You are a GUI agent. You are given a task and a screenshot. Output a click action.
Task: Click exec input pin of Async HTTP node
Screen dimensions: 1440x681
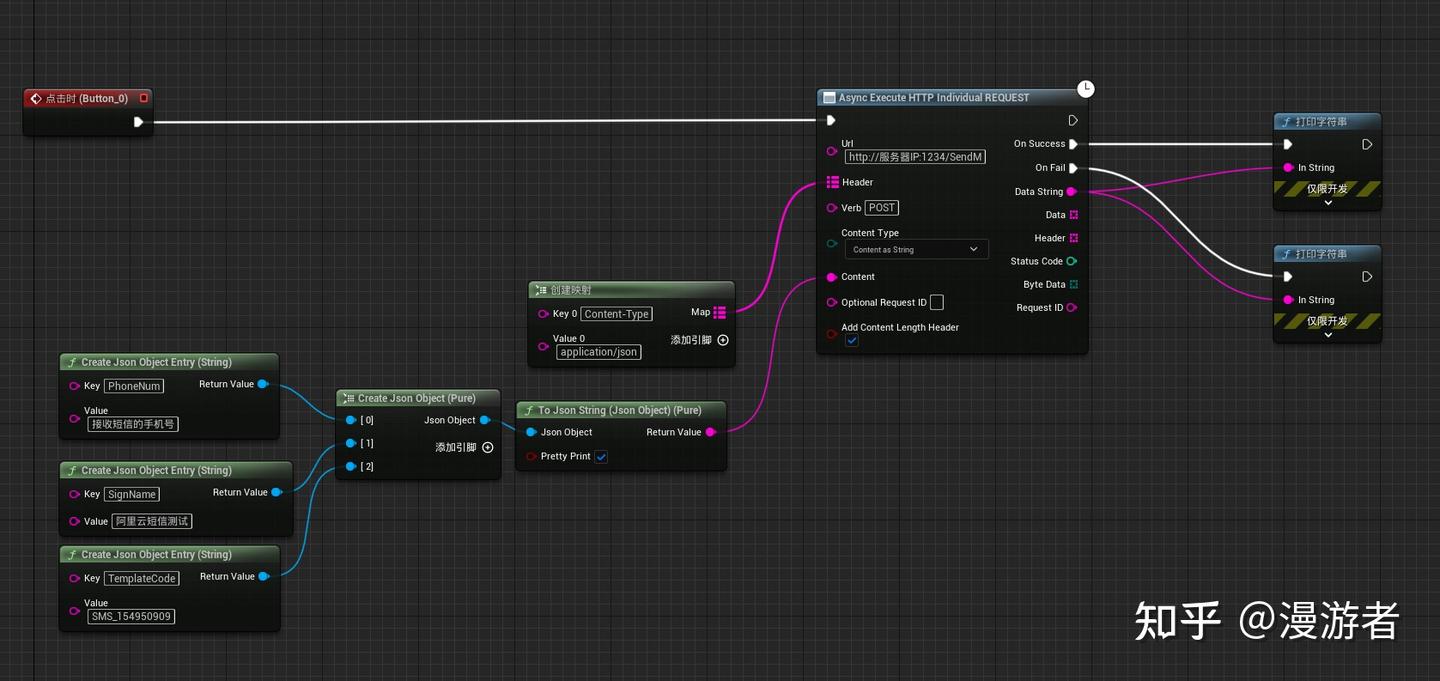(x=831, y=121)
